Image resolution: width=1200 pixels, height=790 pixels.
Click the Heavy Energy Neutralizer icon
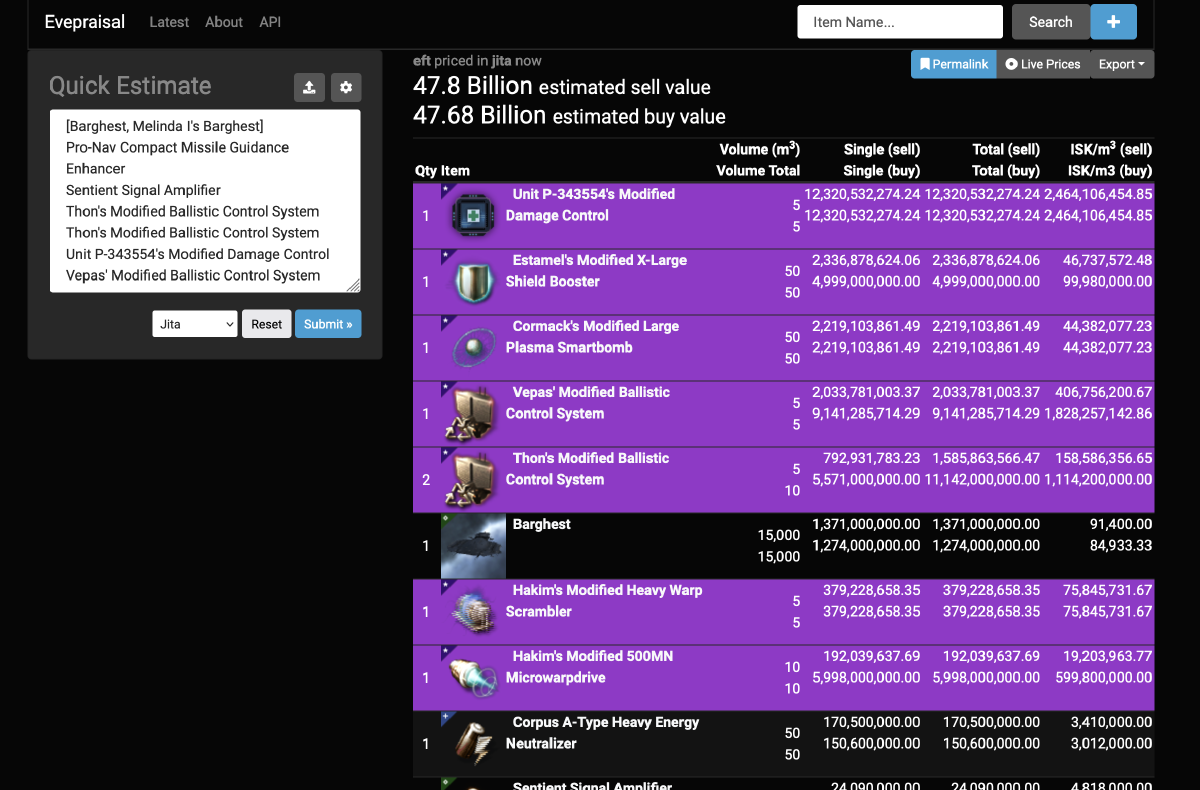(472, 743)
